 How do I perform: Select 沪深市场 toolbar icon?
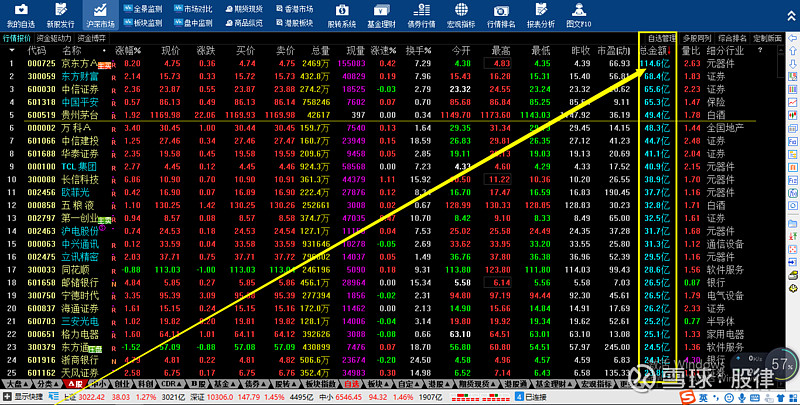click(x=101, y=15)
